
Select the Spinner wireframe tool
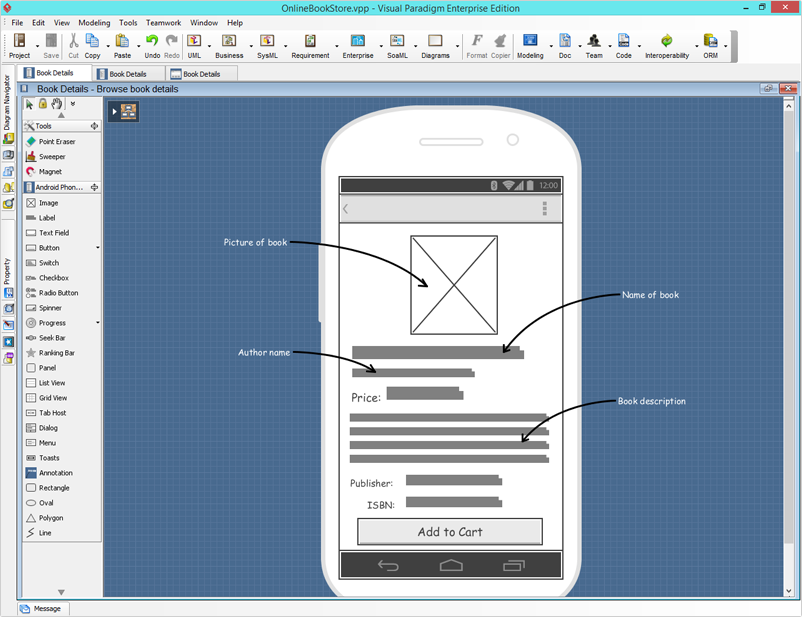click(47, 308)
